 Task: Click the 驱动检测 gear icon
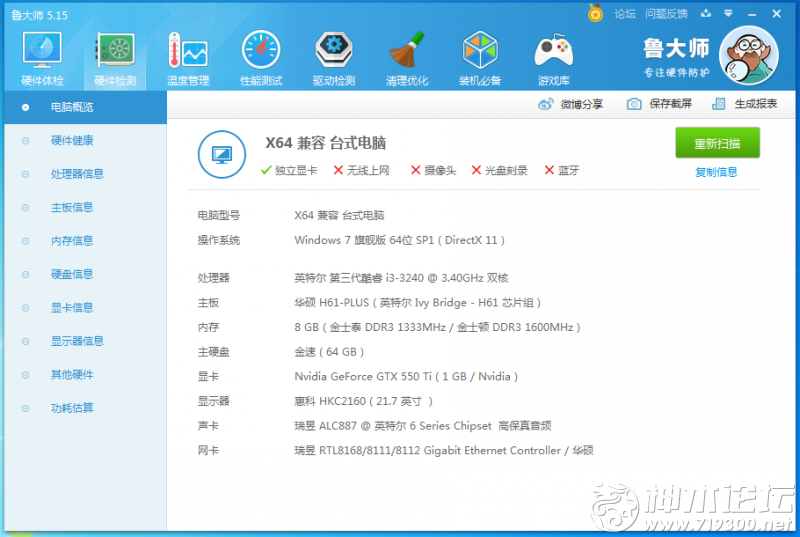click(334, 56)
